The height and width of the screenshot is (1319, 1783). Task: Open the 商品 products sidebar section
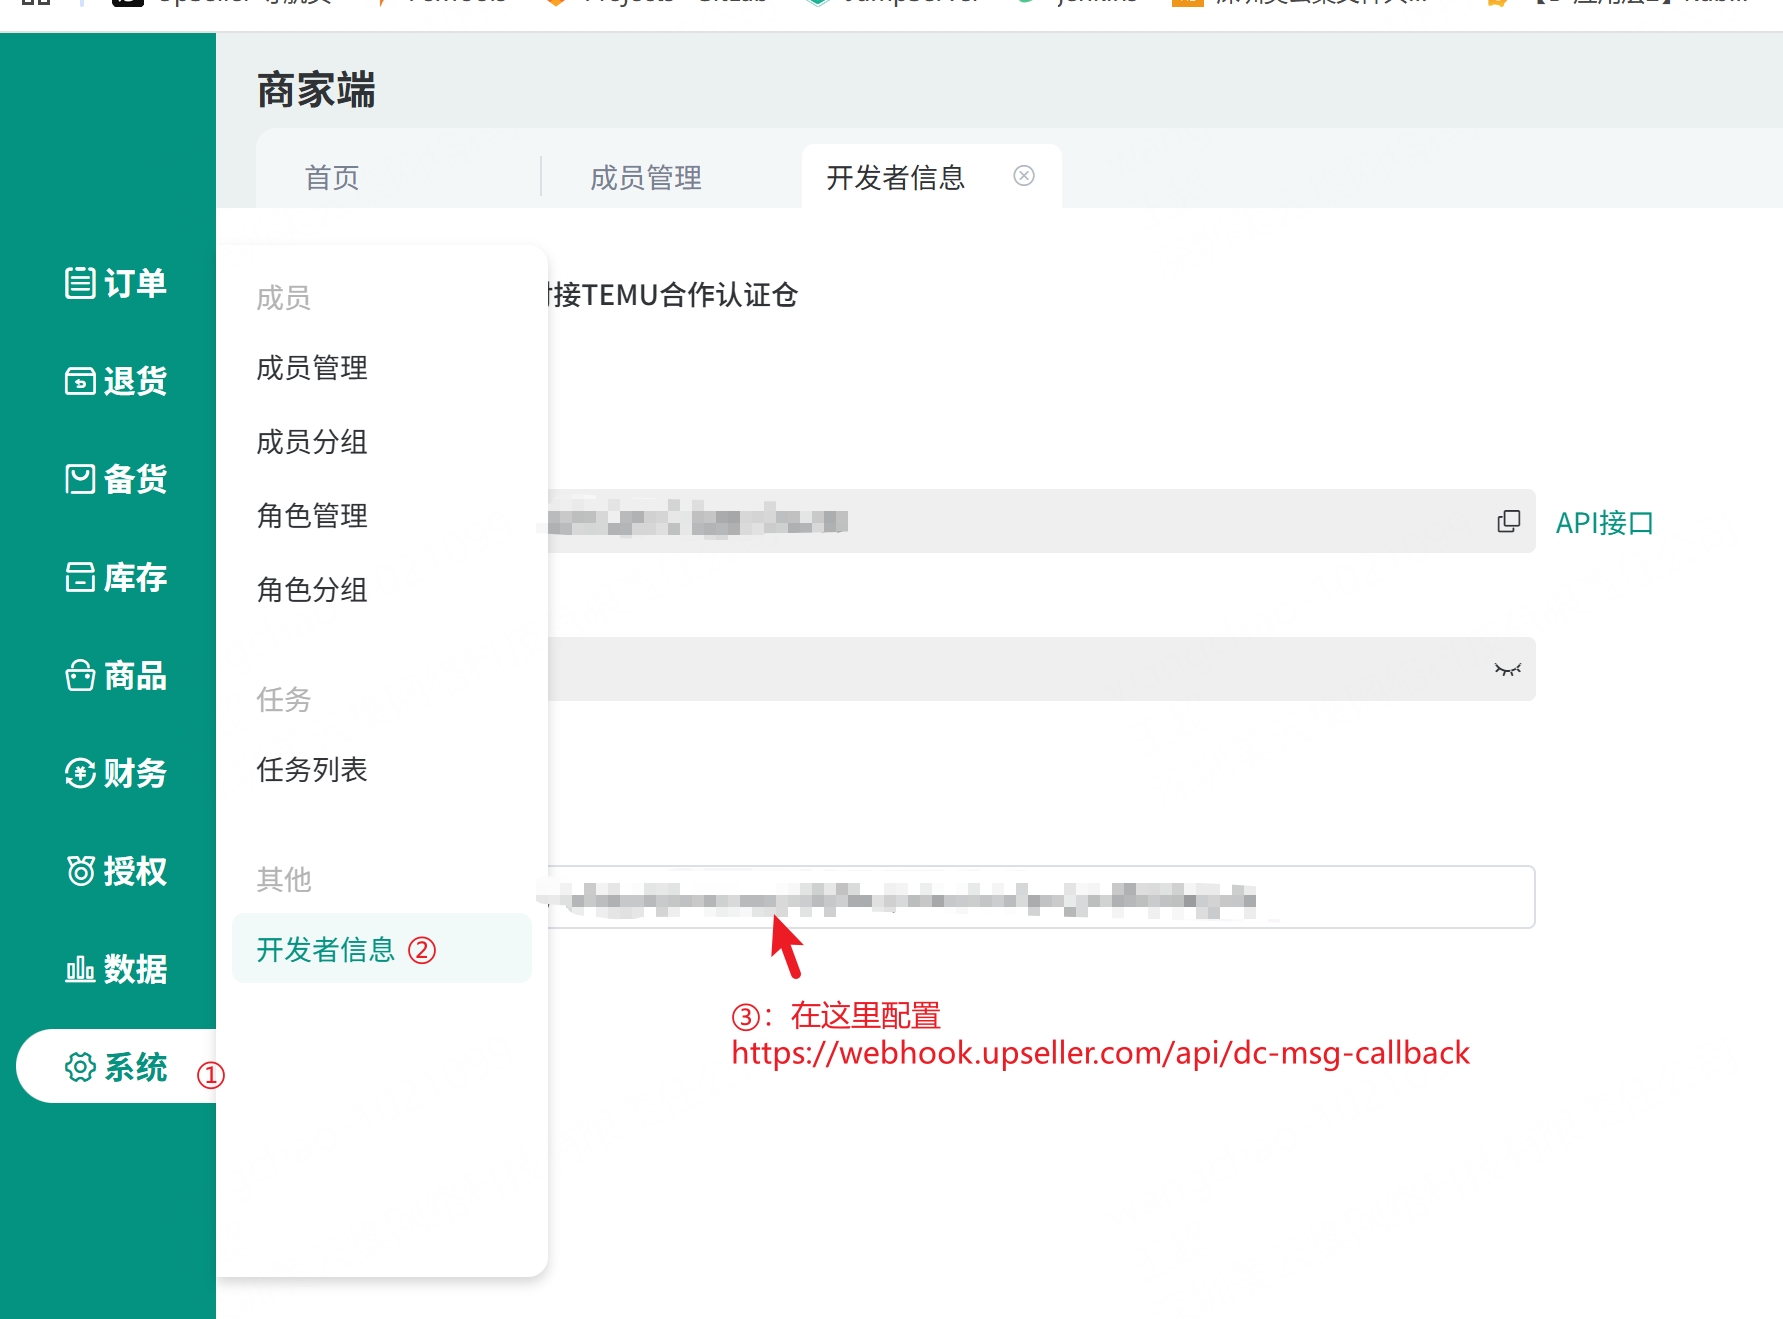(x=116, y=676)
